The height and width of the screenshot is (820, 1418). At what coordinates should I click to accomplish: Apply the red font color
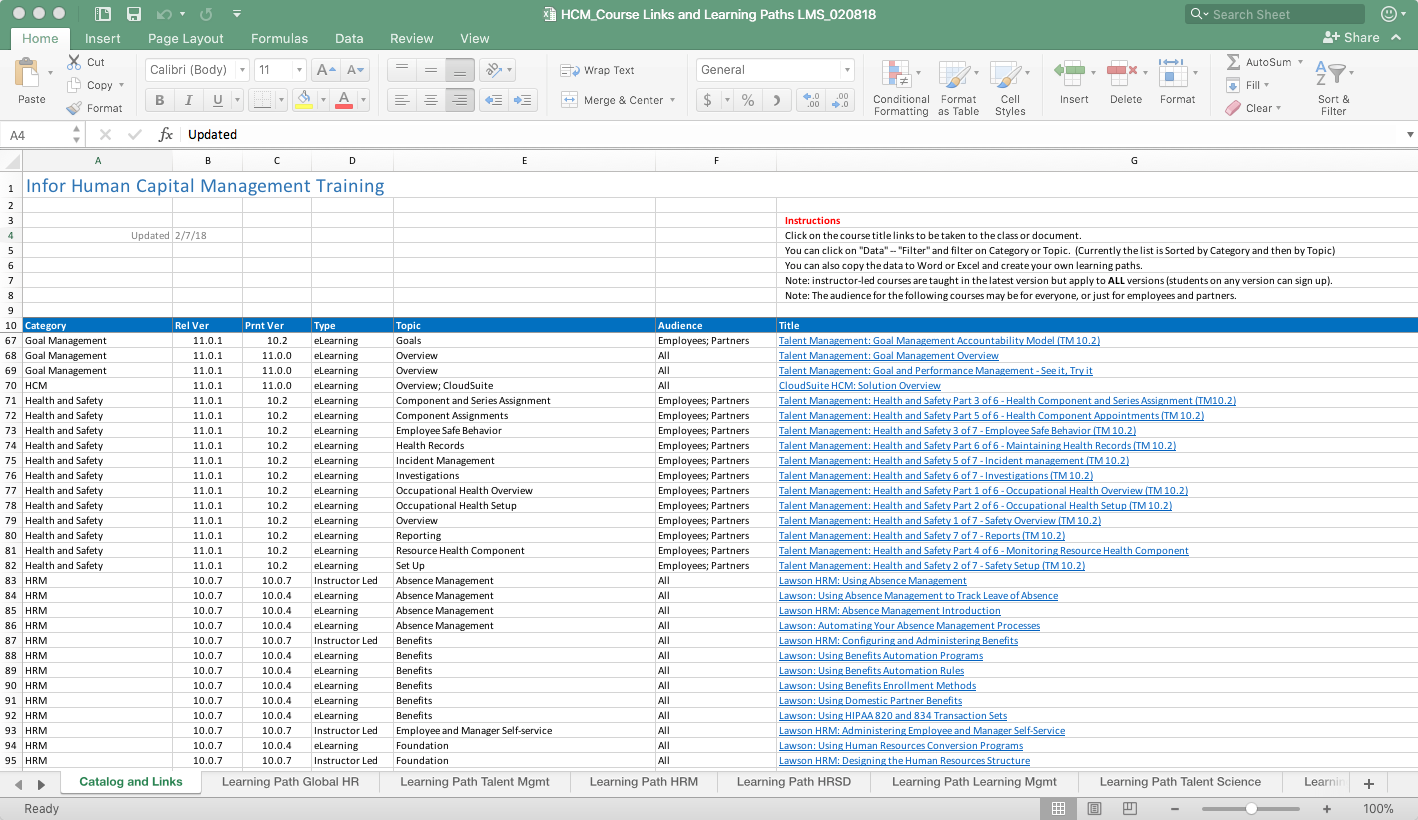(344, 100)
